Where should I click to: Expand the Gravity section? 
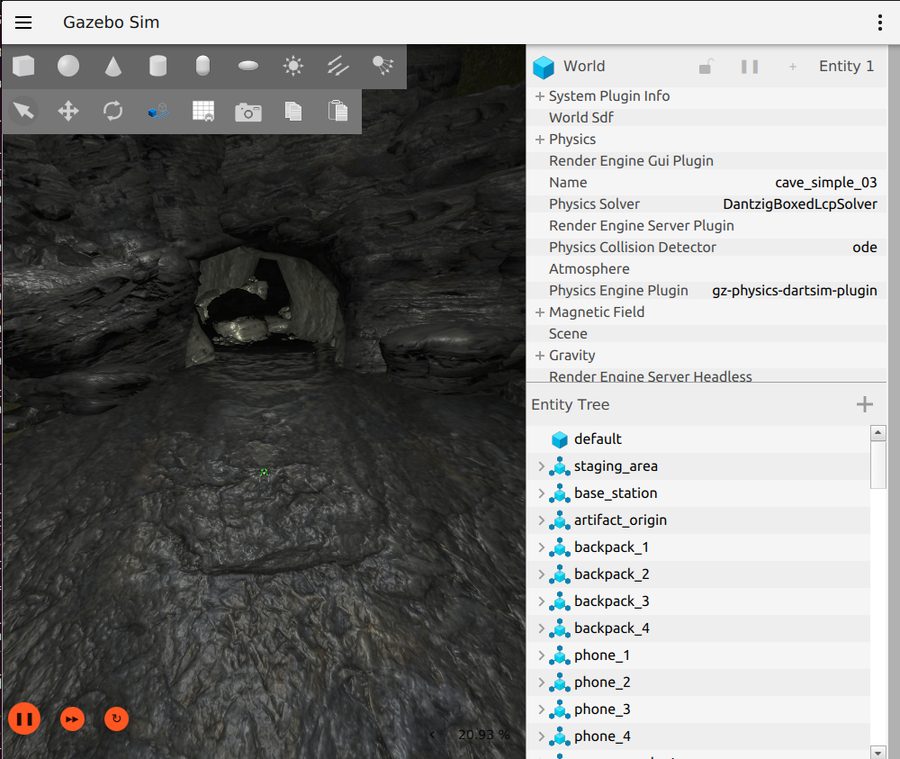(x=540, y=355)
